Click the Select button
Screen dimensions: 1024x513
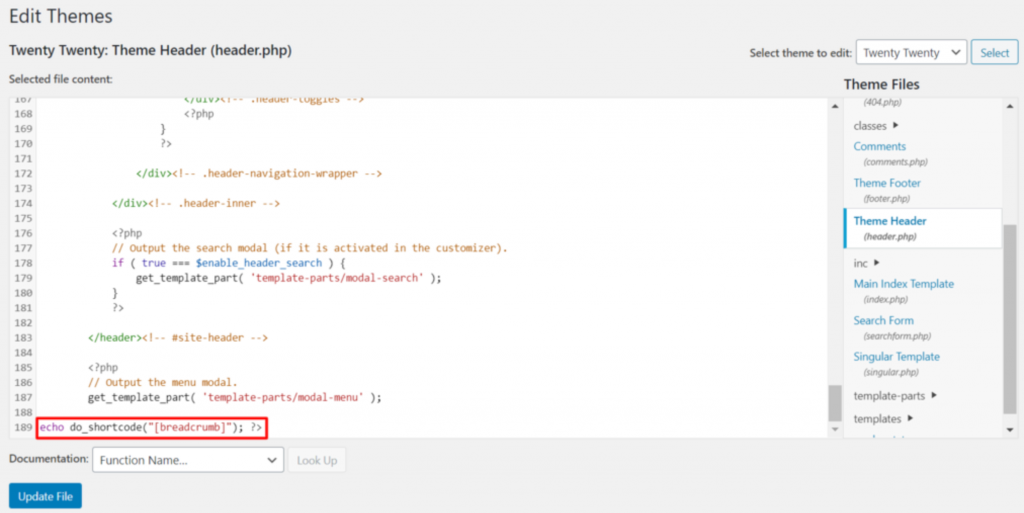tap(994, 52)
